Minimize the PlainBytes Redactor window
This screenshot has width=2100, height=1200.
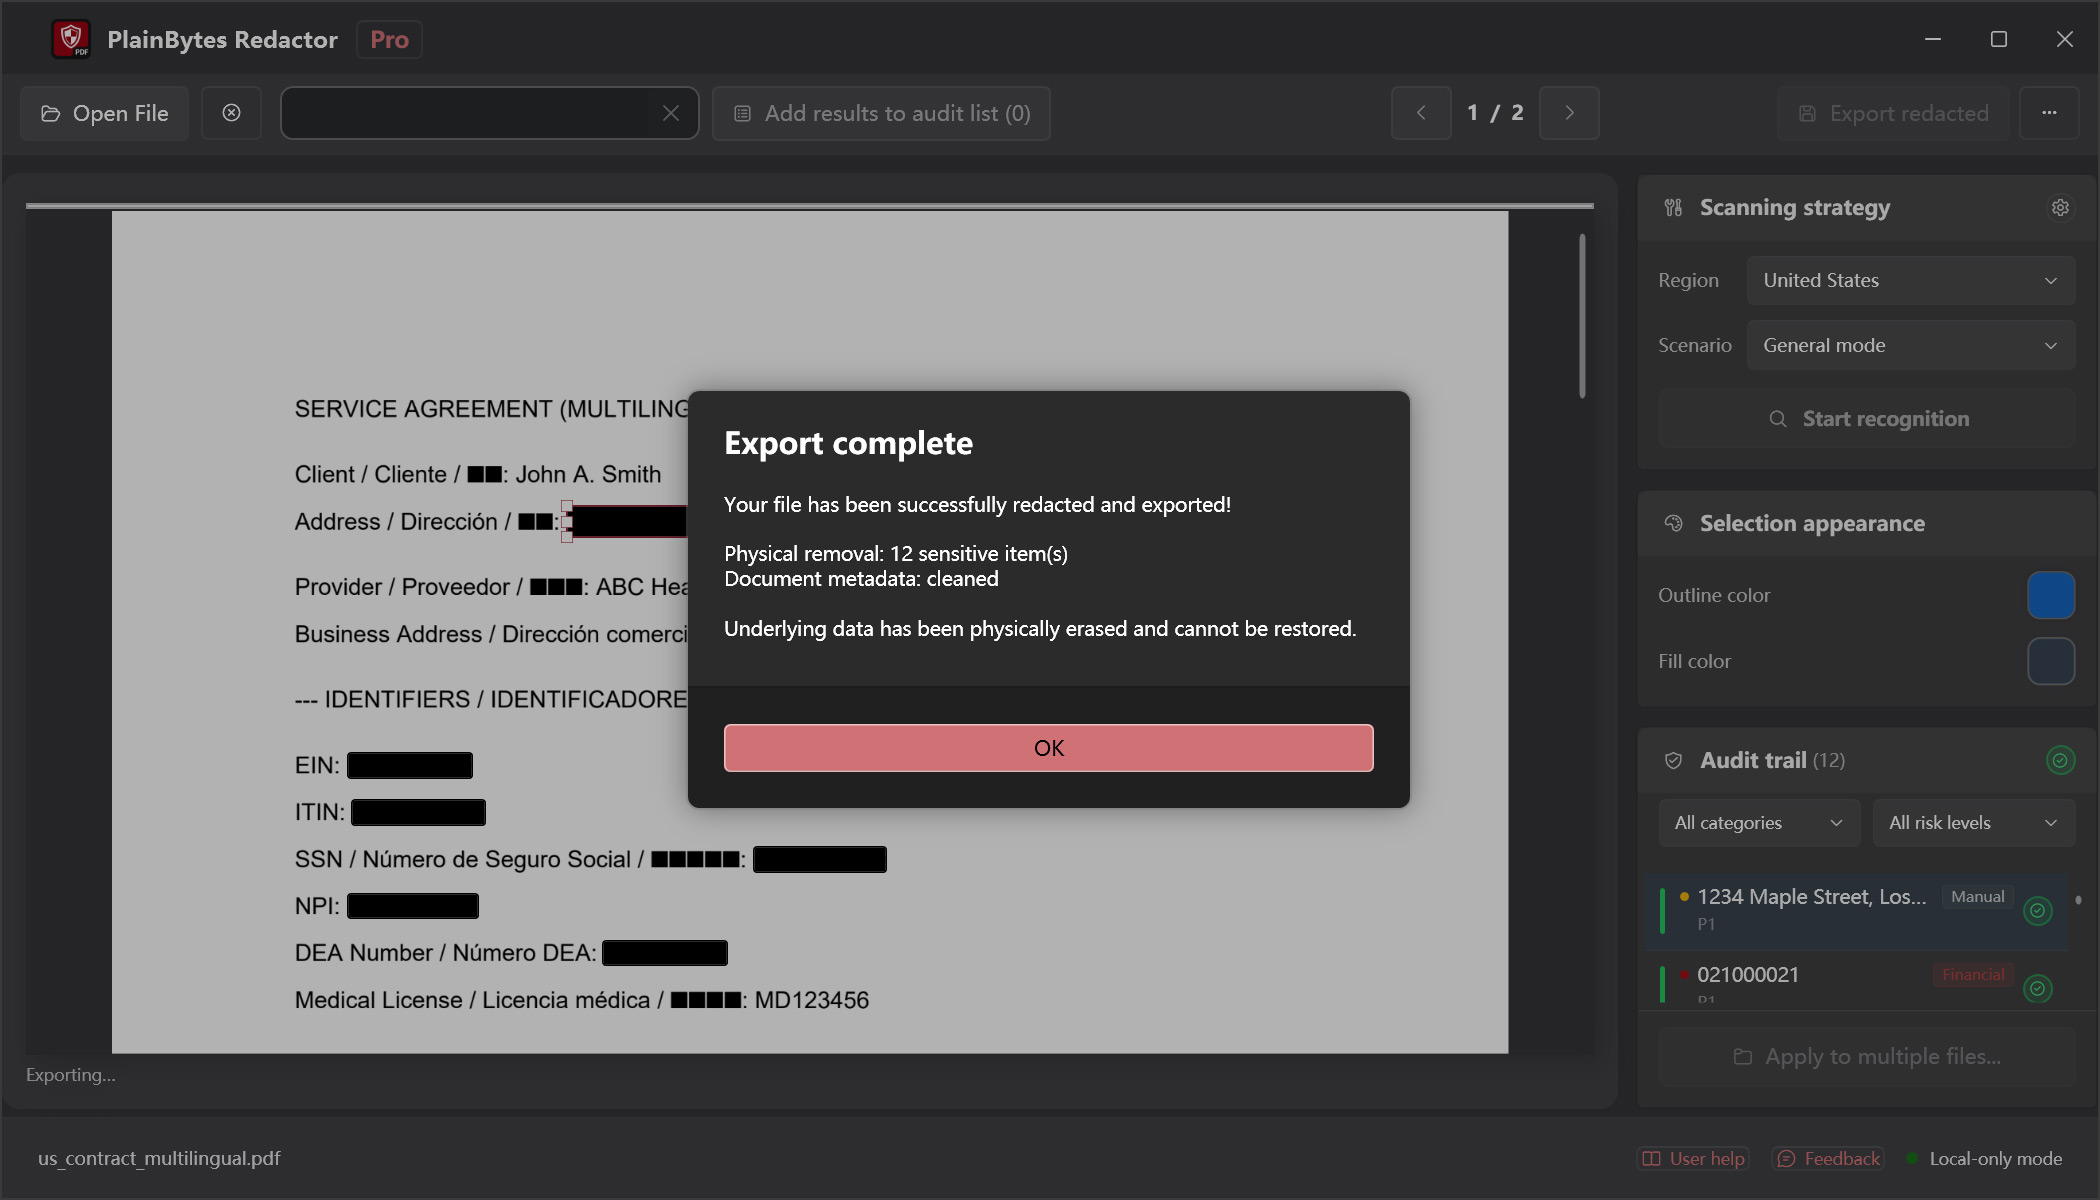1933,39
